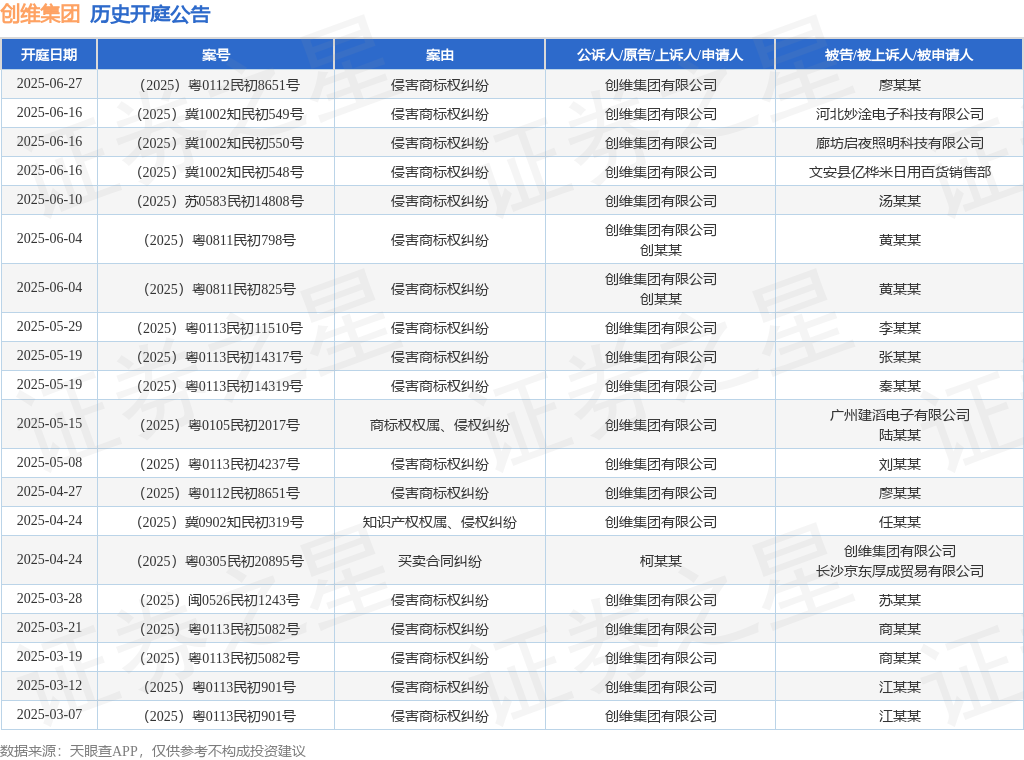
Task: Select case number 粤0811民初825号
Action: point(220,289)
